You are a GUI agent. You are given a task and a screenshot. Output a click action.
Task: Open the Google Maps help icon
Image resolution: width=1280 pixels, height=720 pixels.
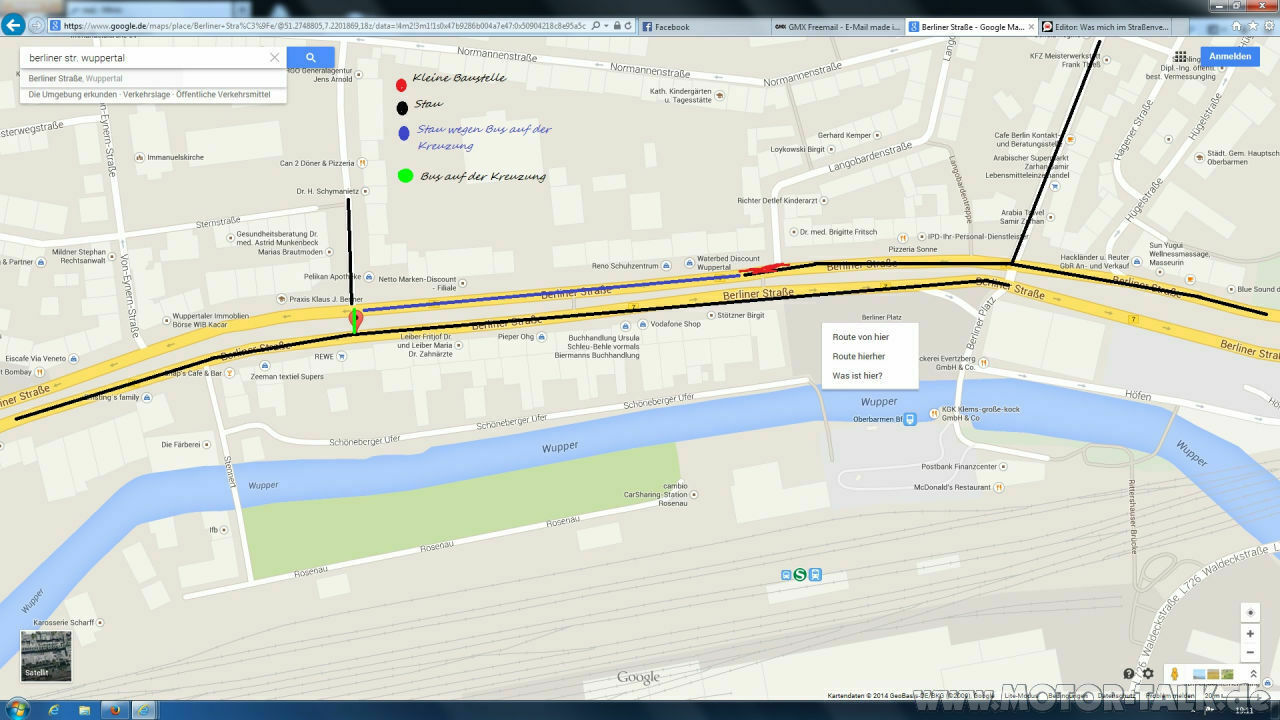tap(1129, 674)
